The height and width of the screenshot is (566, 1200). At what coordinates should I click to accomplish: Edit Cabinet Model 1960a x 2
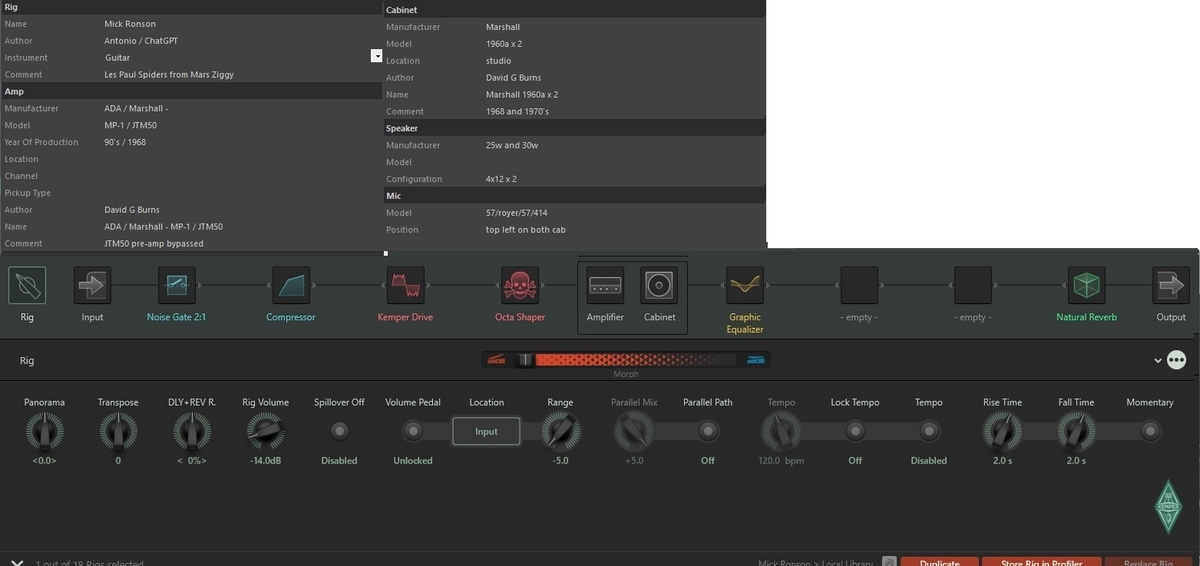tap(624, 44)
